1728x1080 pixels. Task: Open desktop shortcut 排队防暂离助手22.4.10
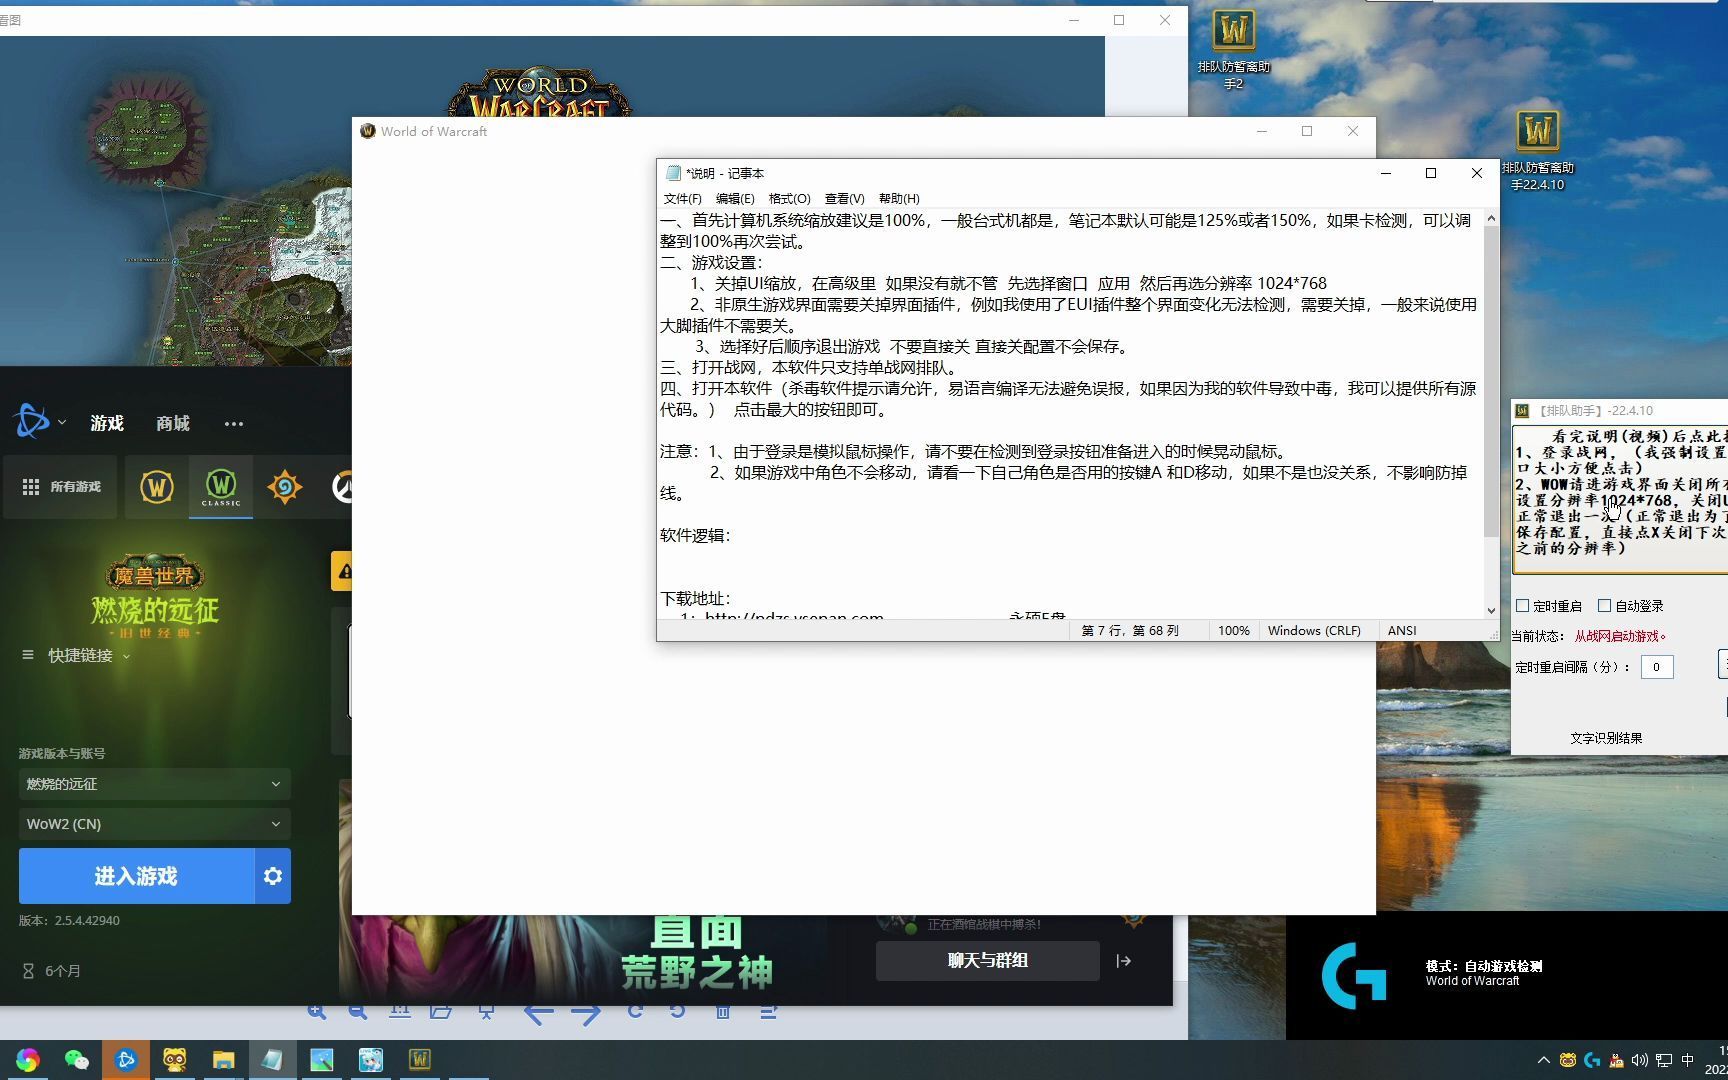point(1538,150)
